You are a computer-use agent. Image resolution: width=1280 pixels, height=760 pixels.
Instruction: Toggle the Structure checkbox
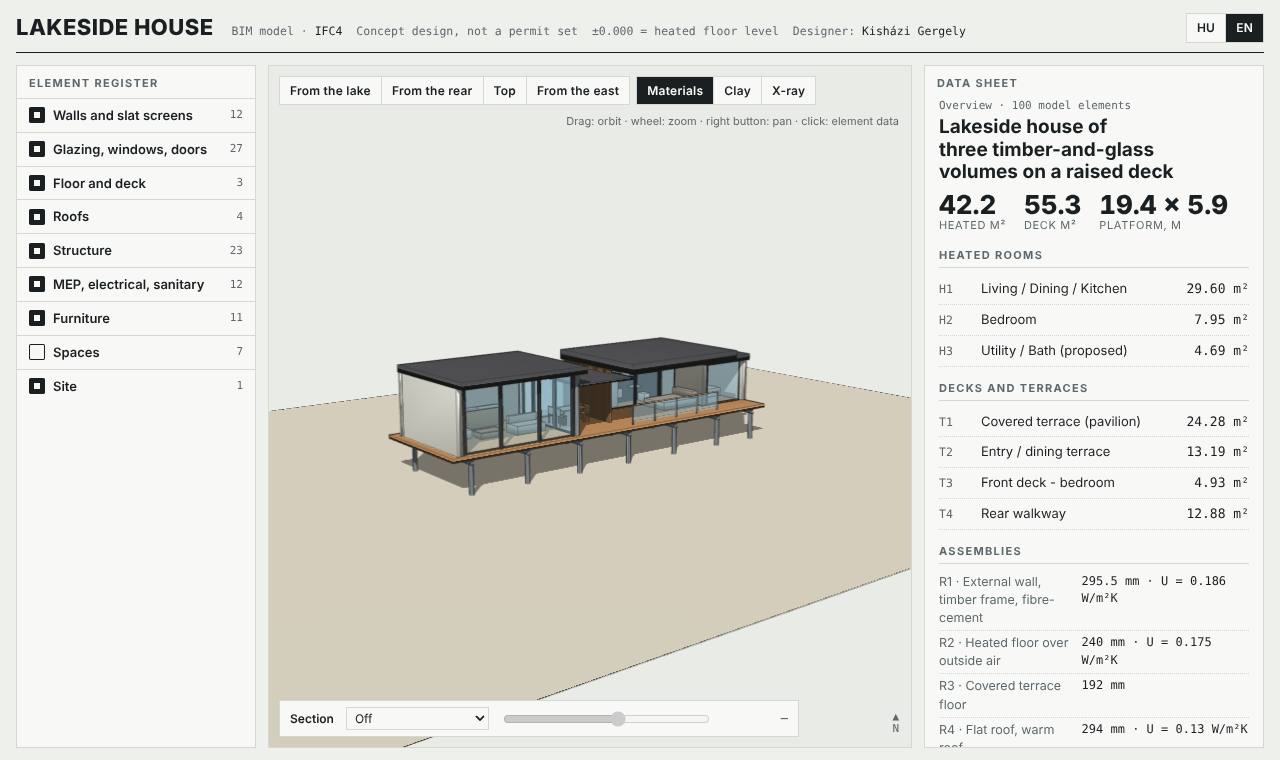tap(37, 250)
